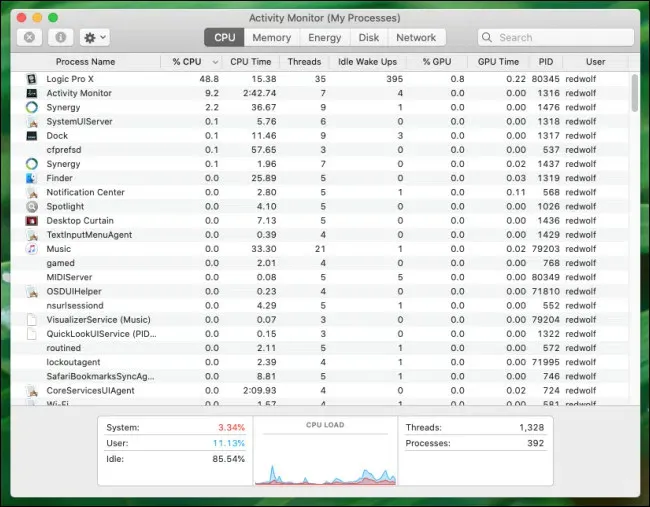
Task: Sort by the Process Name column header
Action: click(x=85, y=62)
